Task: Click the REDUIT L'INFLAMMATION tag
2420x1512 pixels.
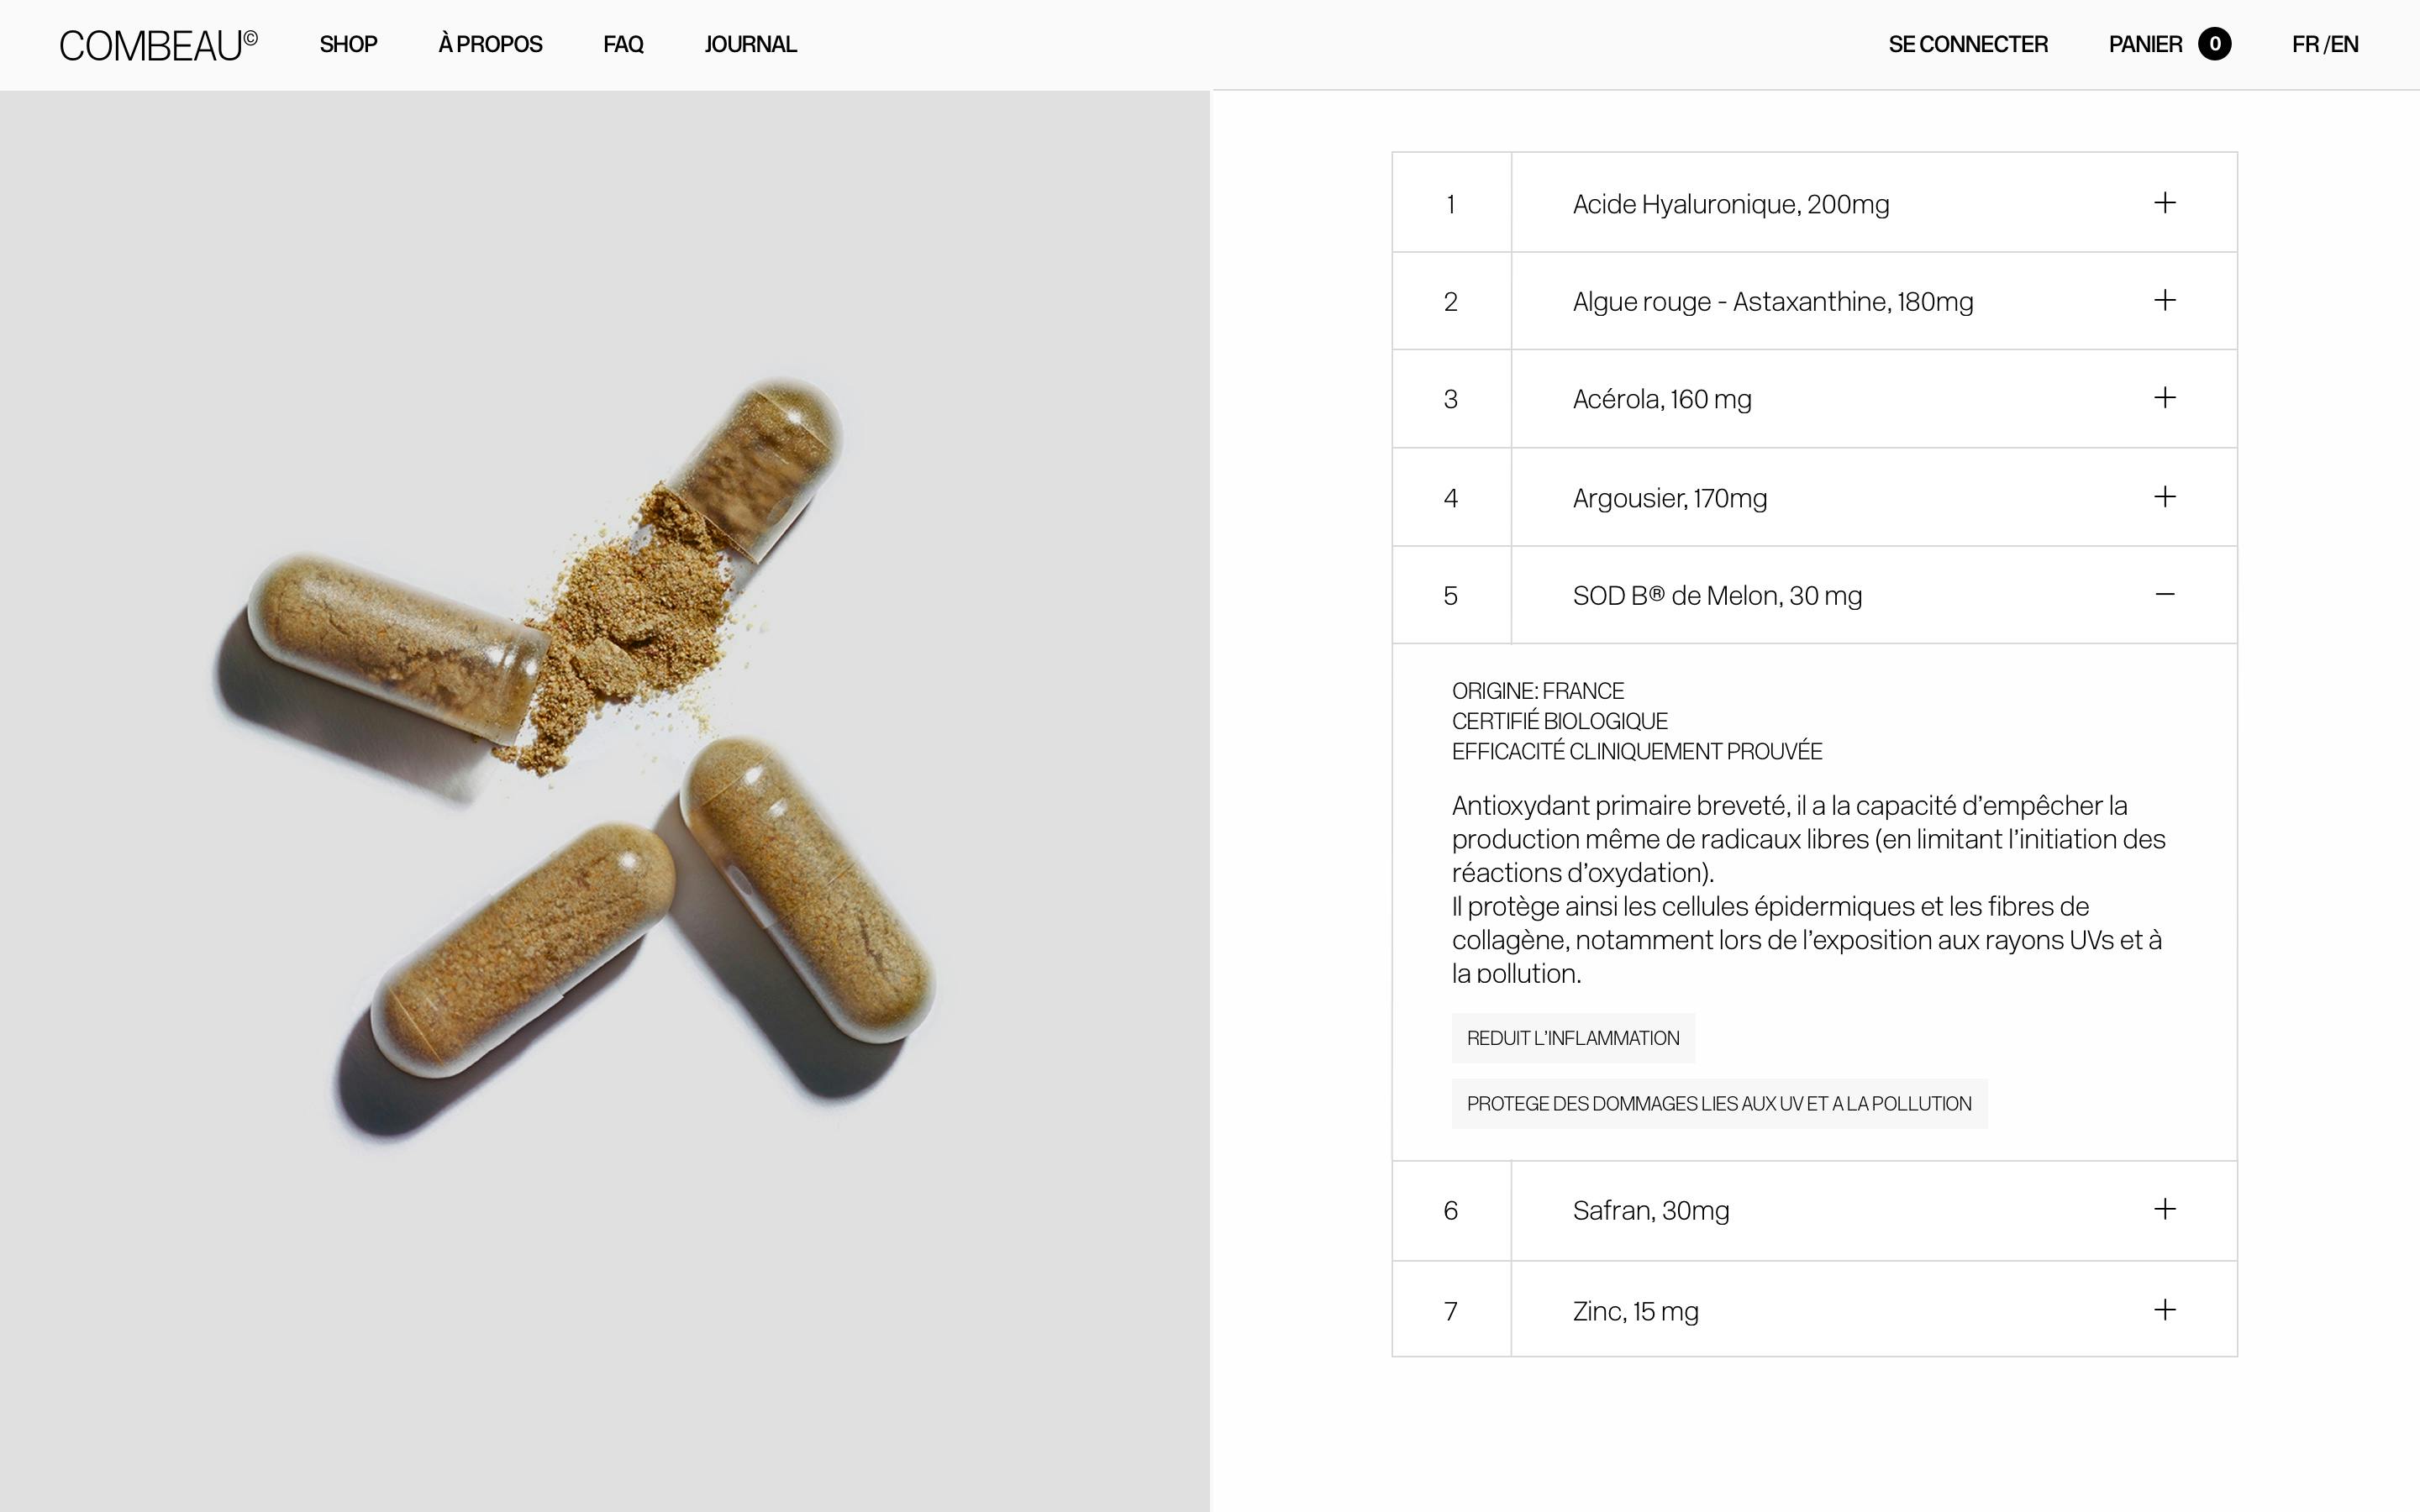Action: tap(1572, 1038)
